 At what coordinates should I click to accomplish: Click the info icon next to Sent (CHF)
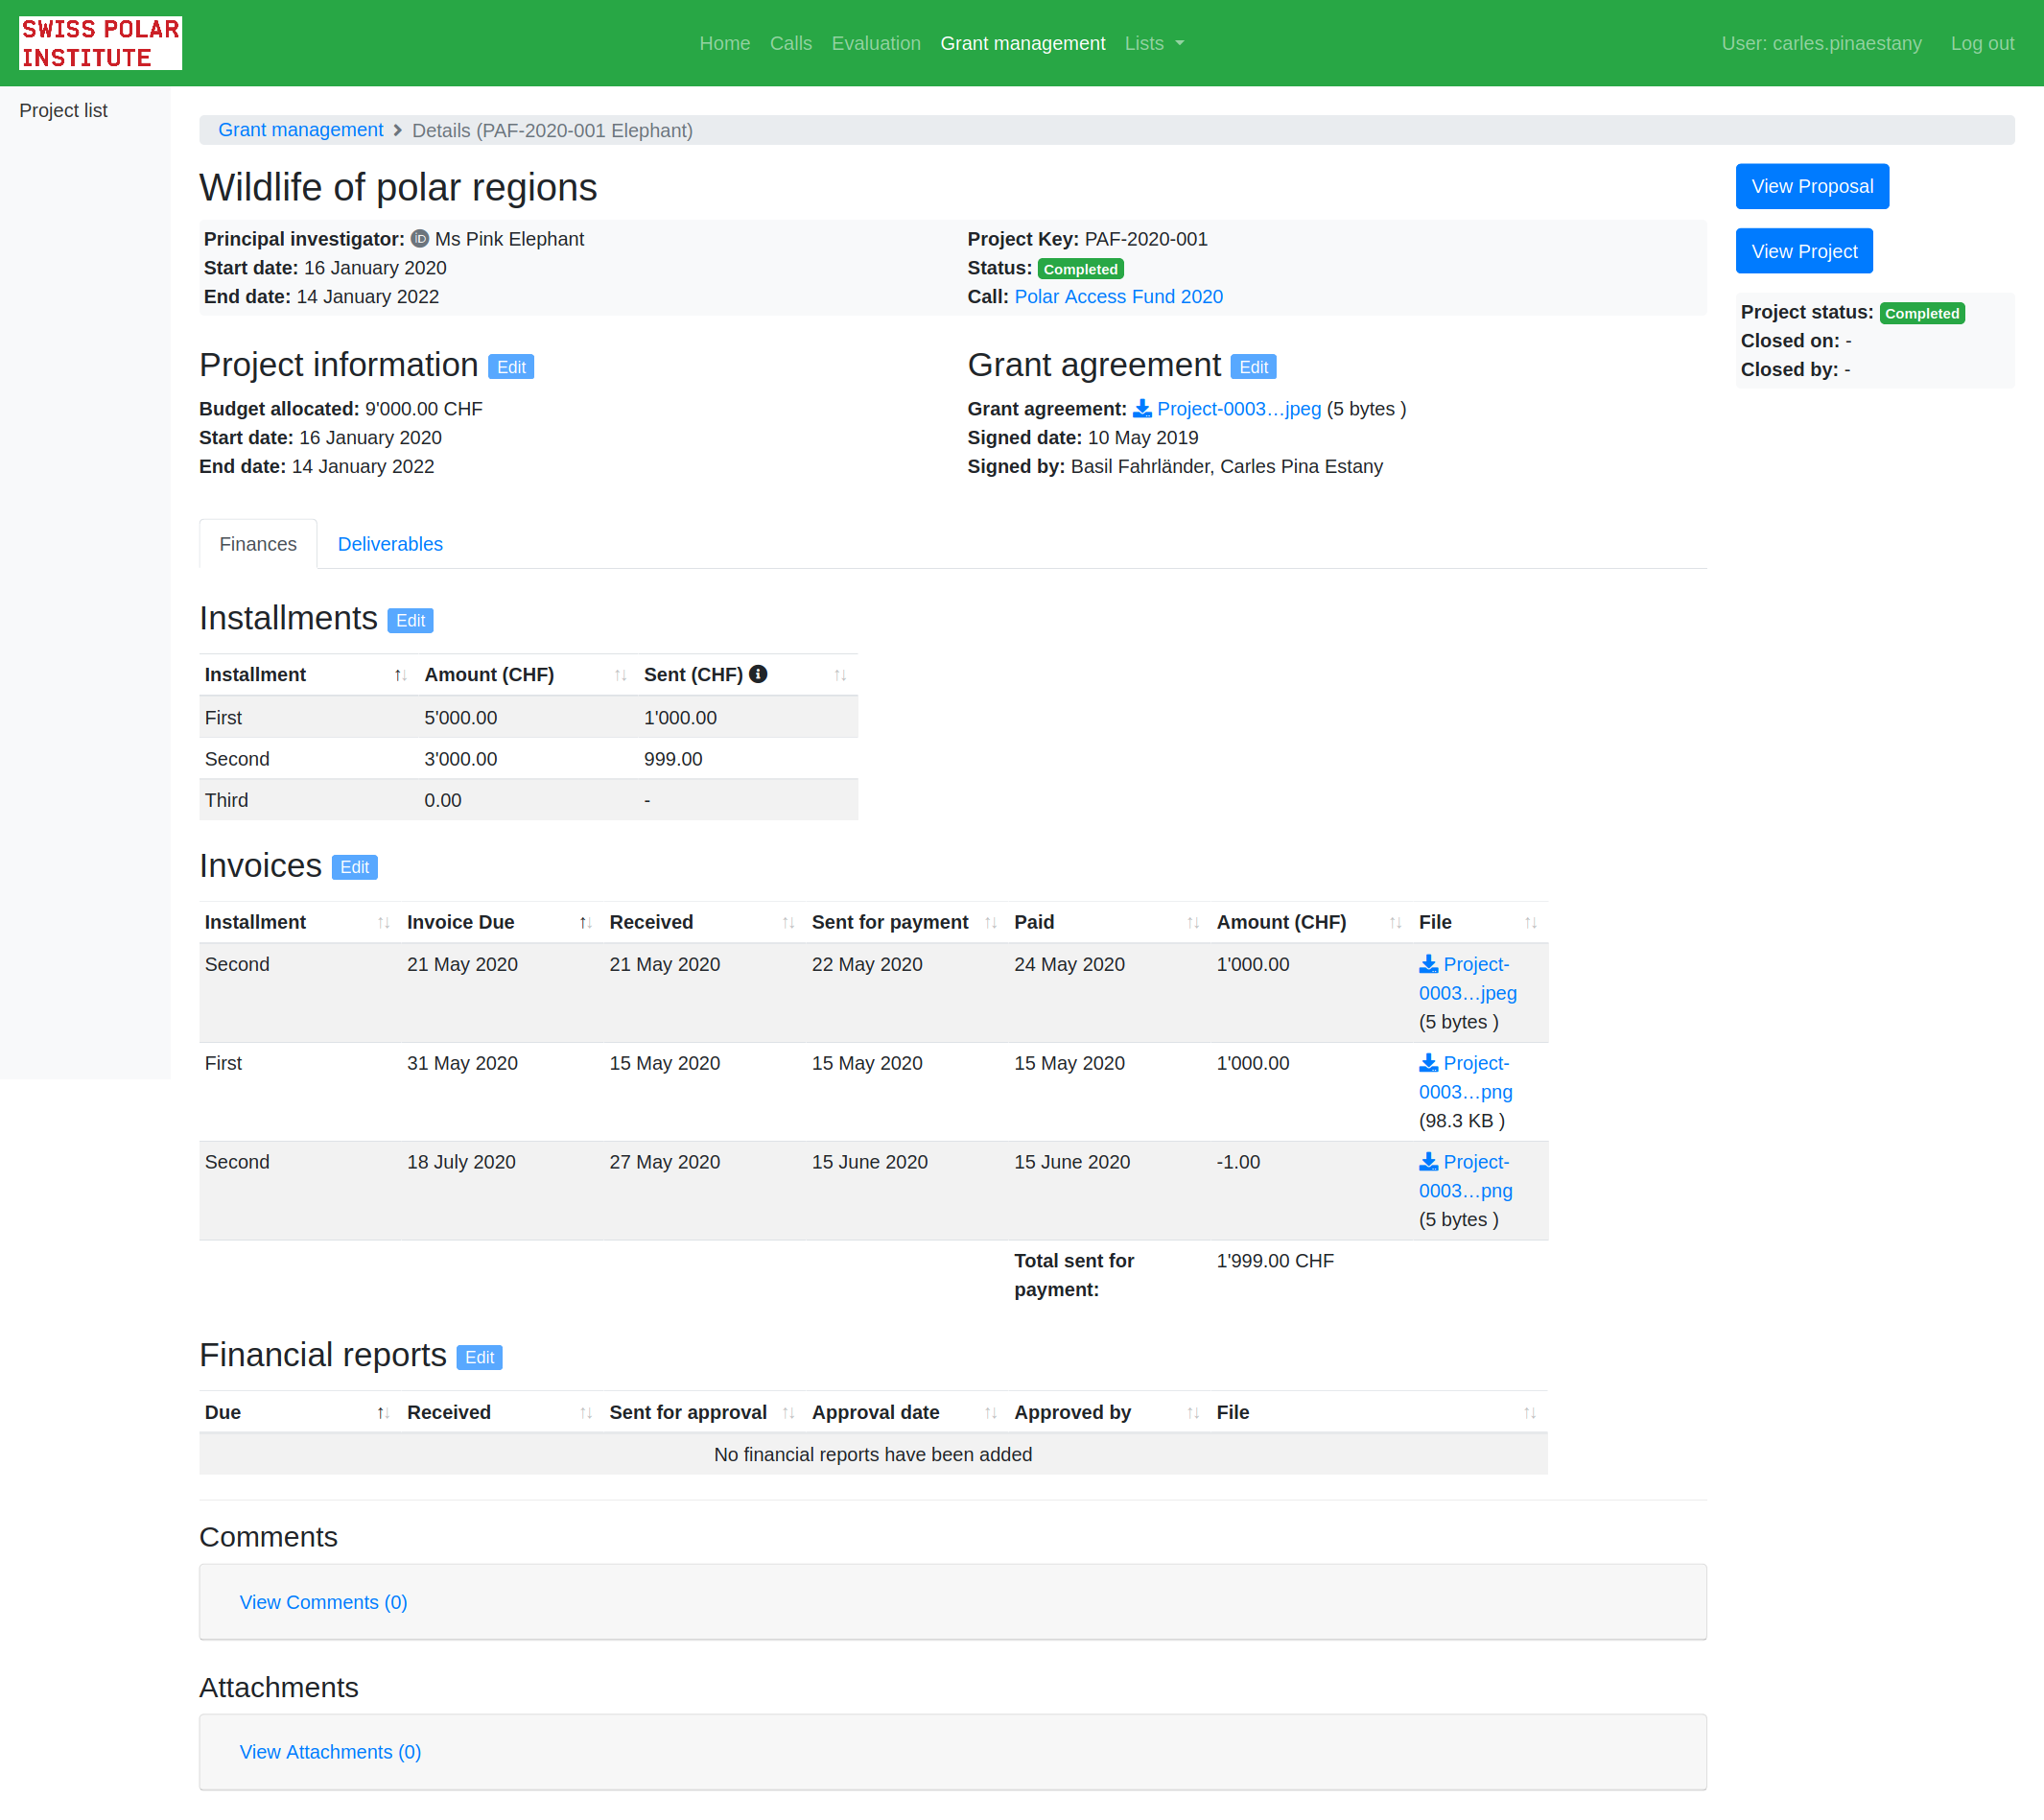(758, 675)
